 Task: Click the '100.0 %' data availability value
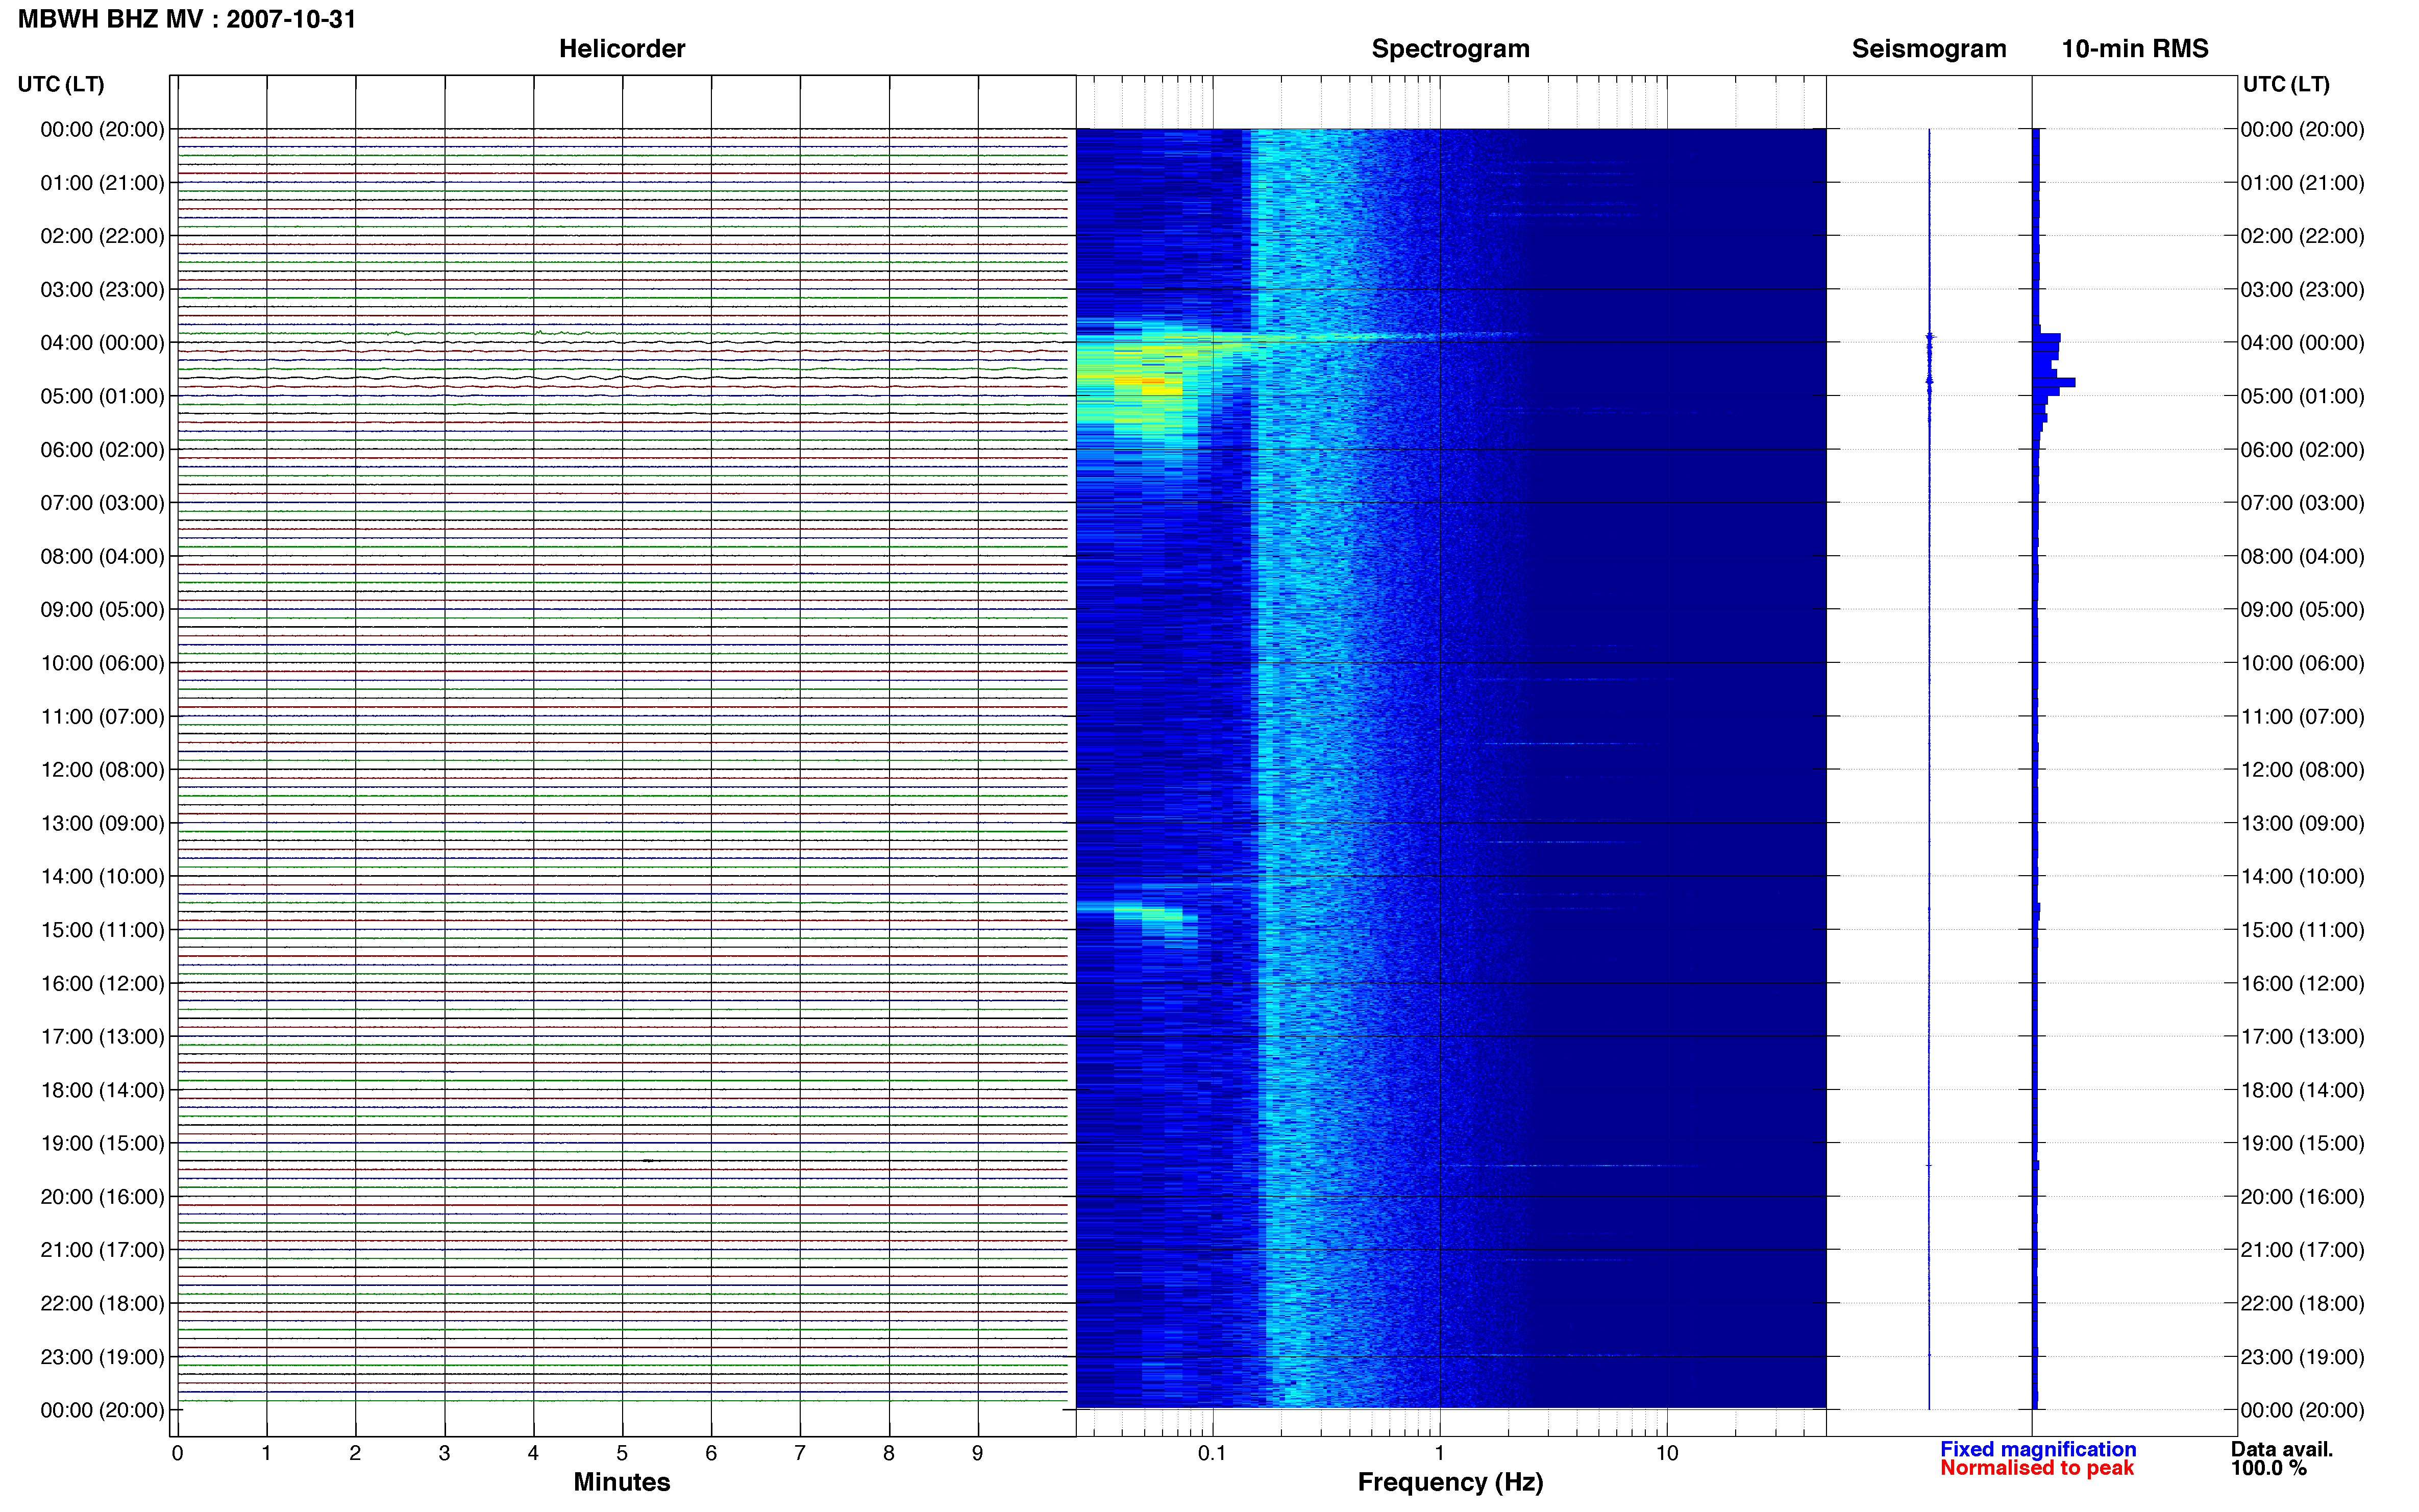coord(2269,1468)
